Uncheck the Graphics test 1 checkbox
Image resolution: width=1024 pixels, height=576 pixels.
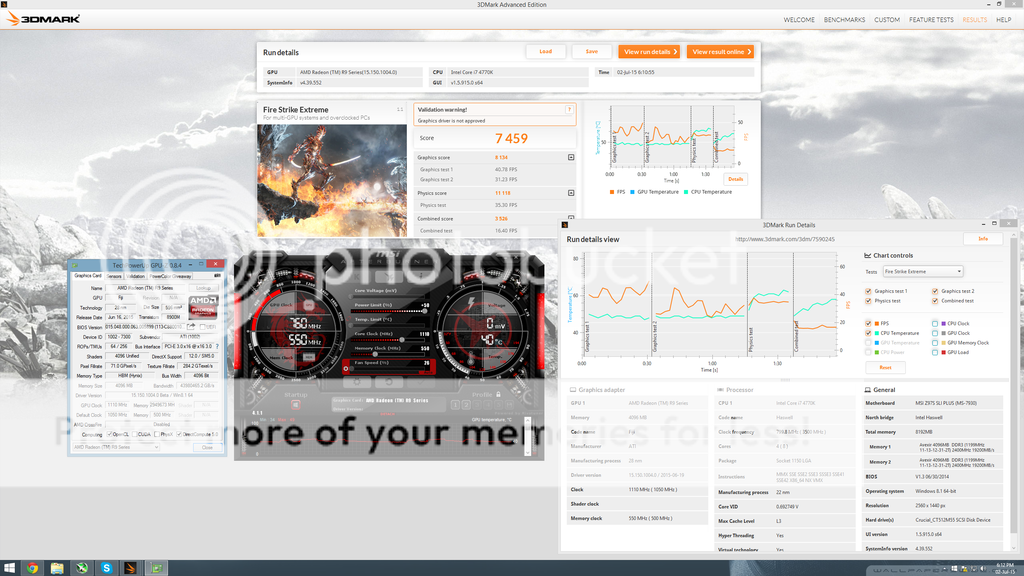pos(868,291)
